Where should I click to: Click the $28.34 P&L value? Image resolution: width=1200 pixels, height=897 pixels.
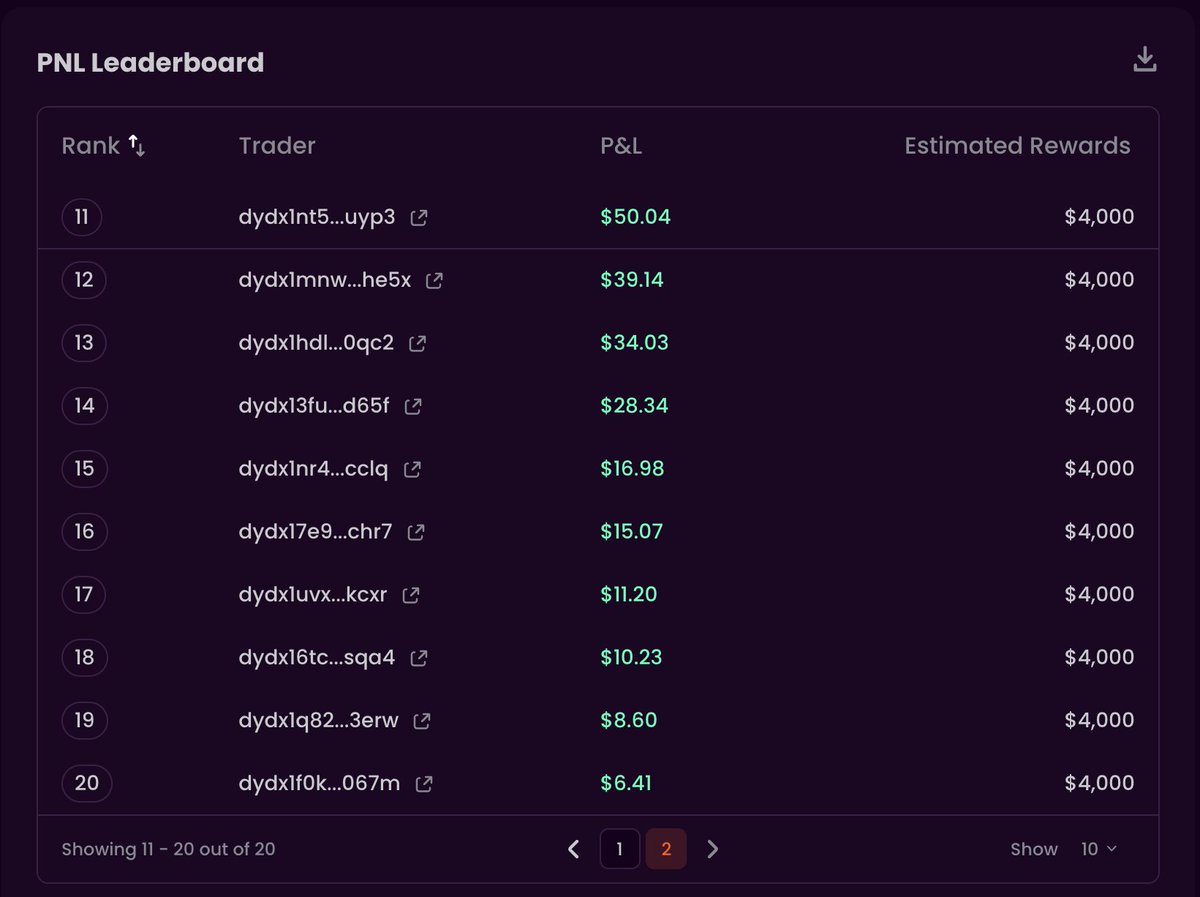click(634, 406)
